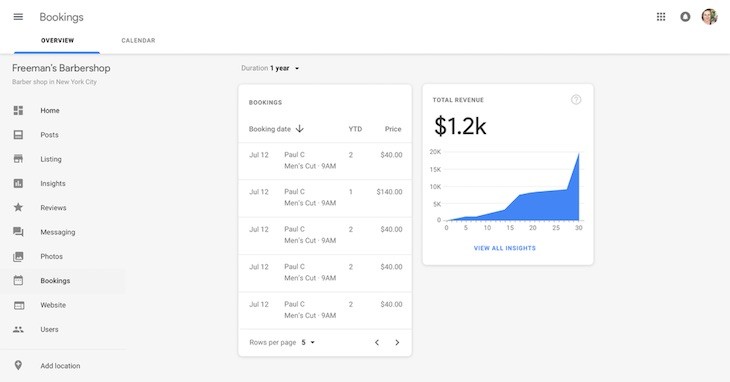Click the Messaging chat icon

pyautogui.click(x=18, y=232)
